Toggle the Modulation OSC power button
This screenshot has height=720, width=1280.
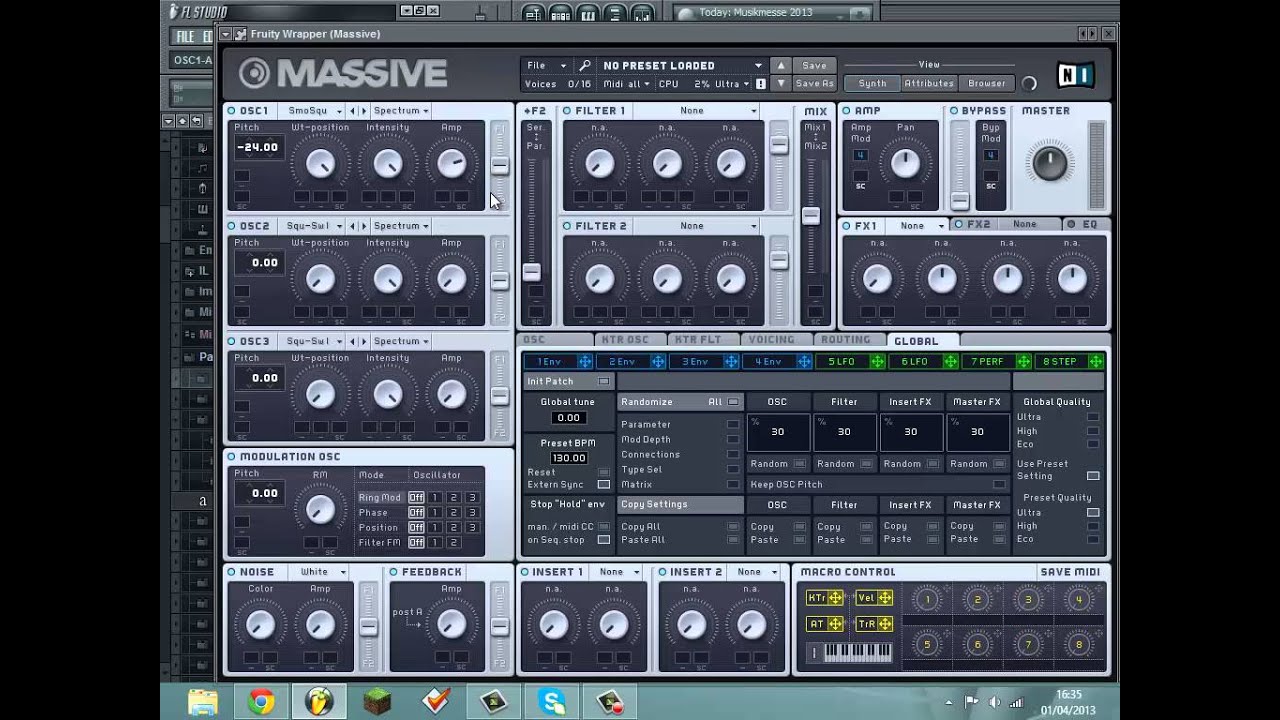(232, 457)
